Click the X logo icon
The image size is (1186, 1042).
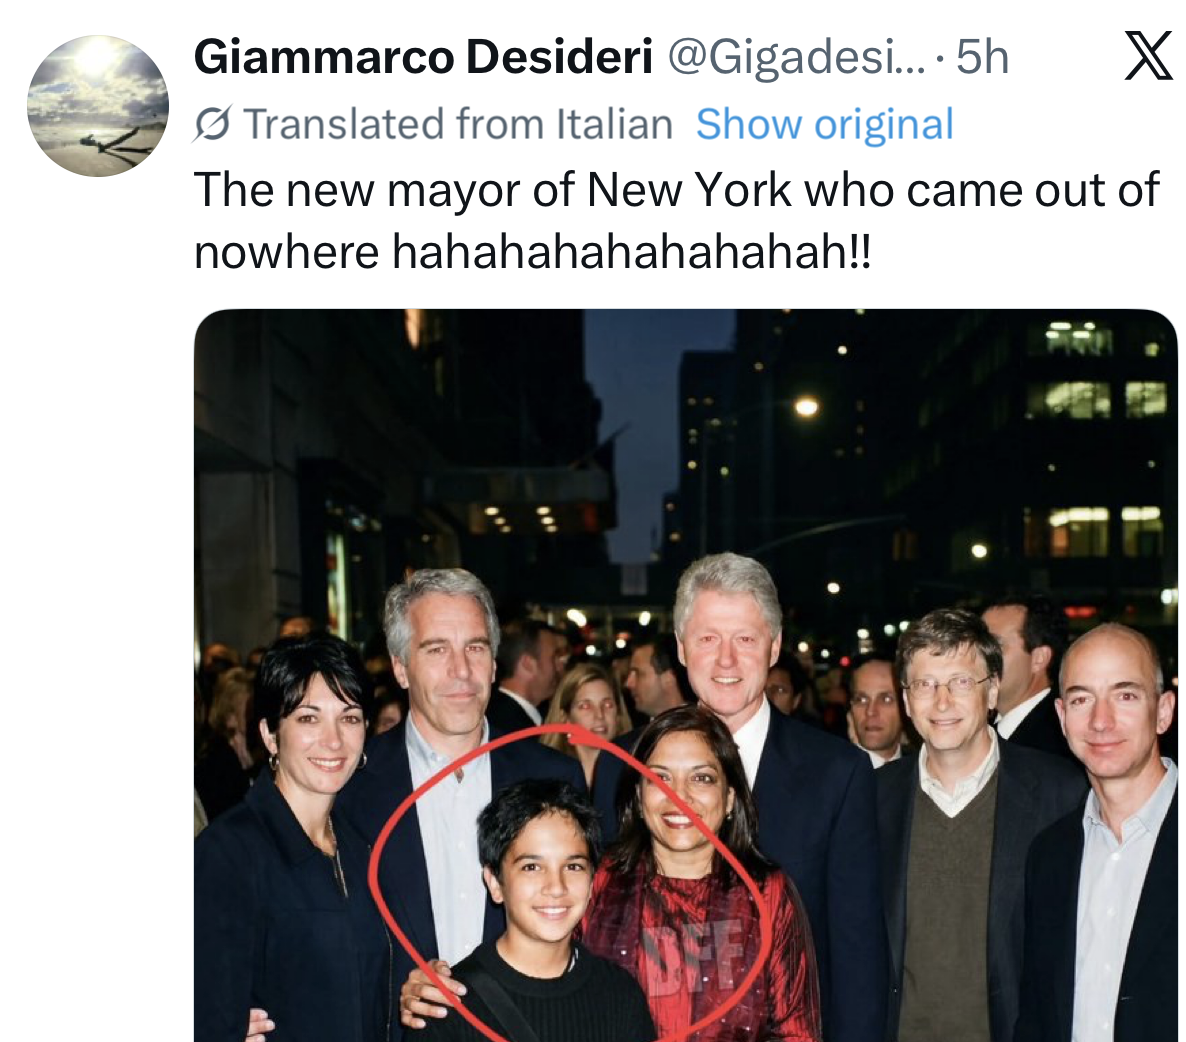pyautogui.click(x=1148, y=55)
